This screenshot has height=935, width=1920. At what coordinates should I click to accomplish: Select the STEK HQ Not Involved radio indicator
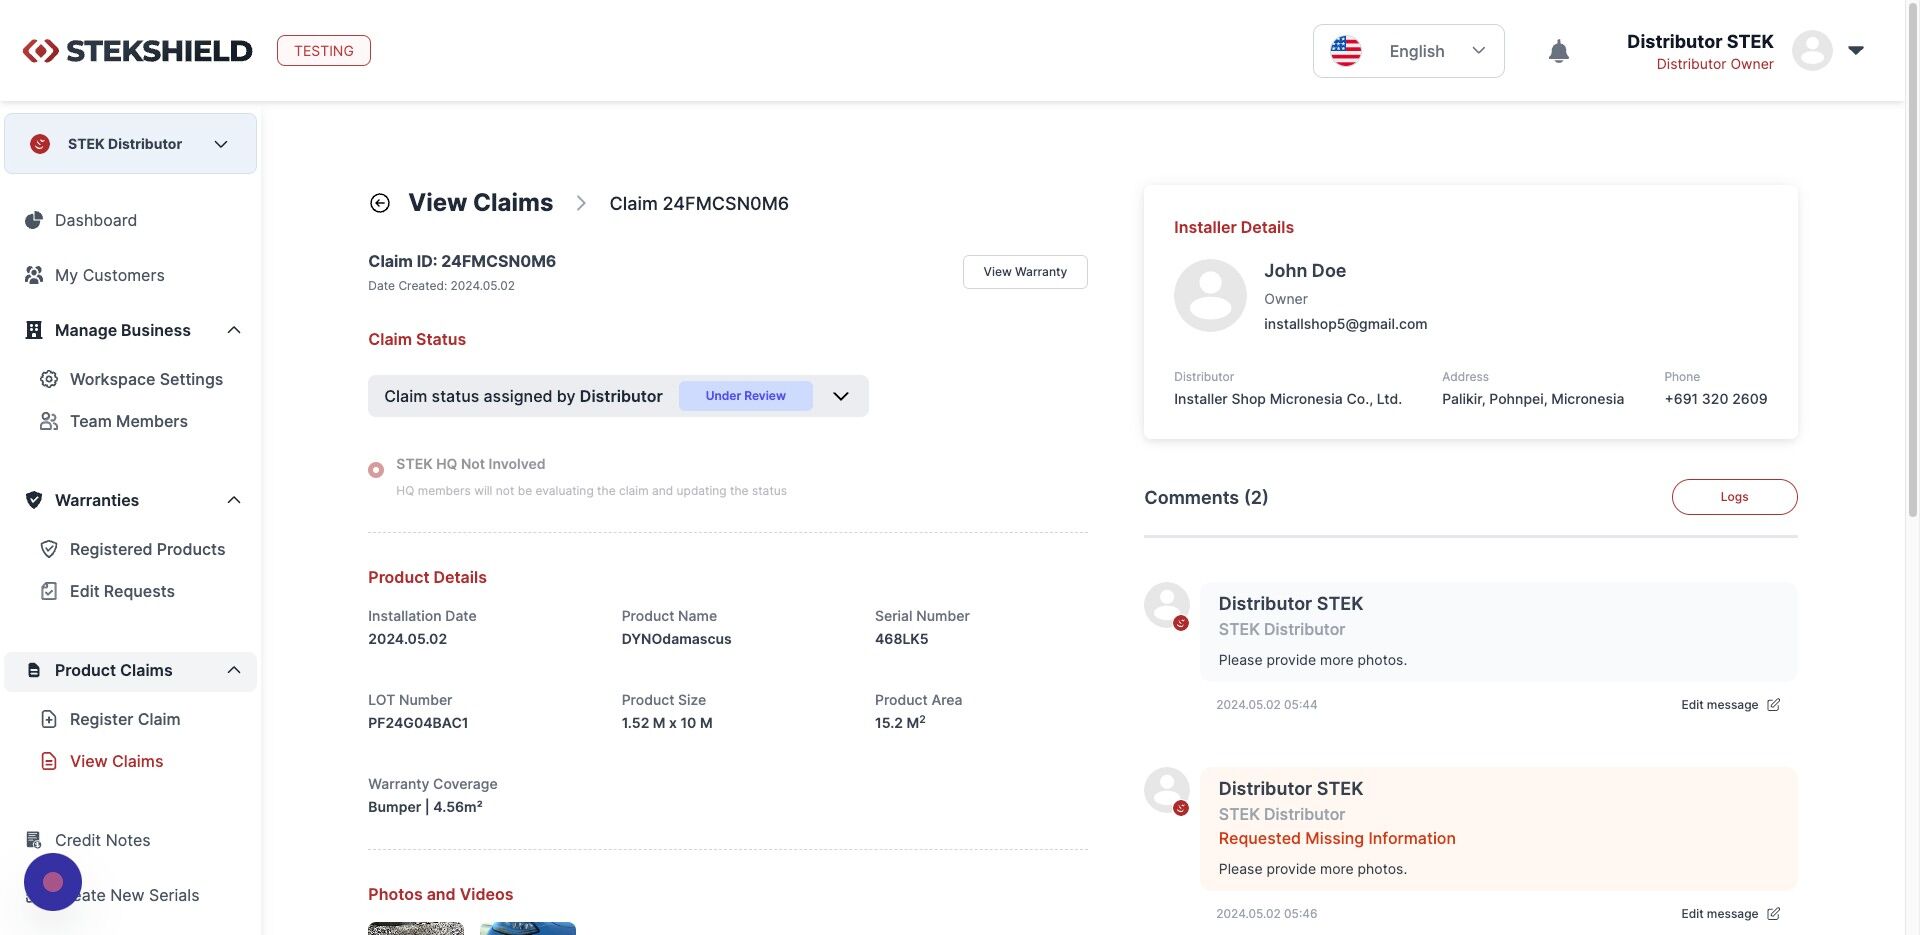coord(376,470)
